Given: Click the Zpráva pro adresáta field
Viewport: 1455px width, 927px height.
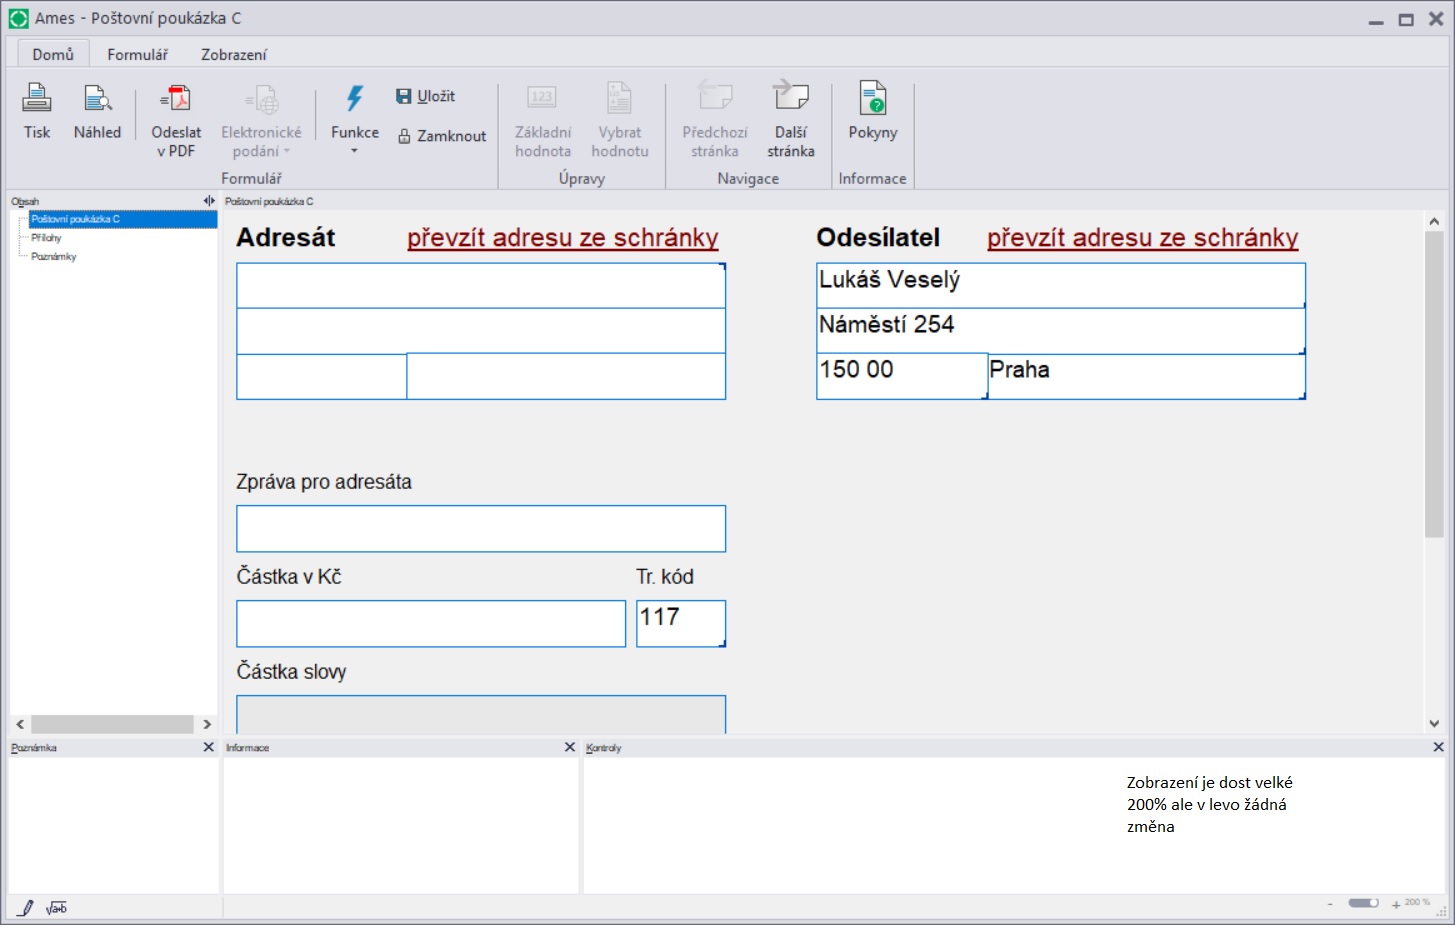Looking at the screenshot, I should click(481, 529).
